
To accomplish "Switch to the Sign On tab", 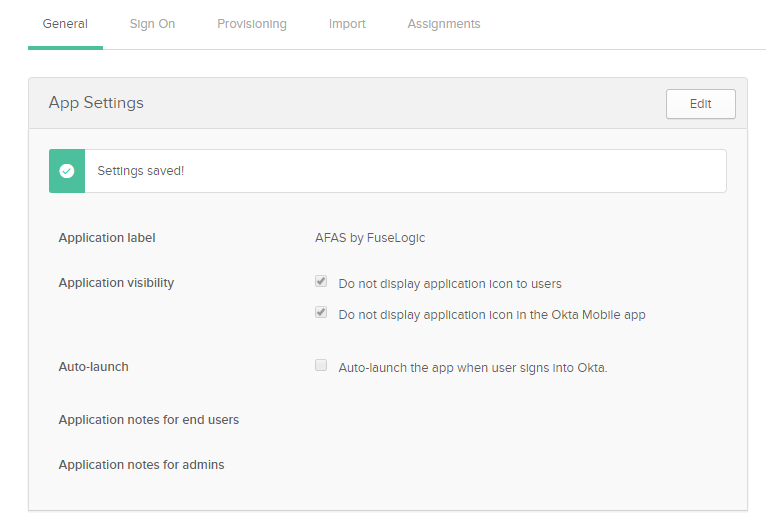I will coord(152,24).
